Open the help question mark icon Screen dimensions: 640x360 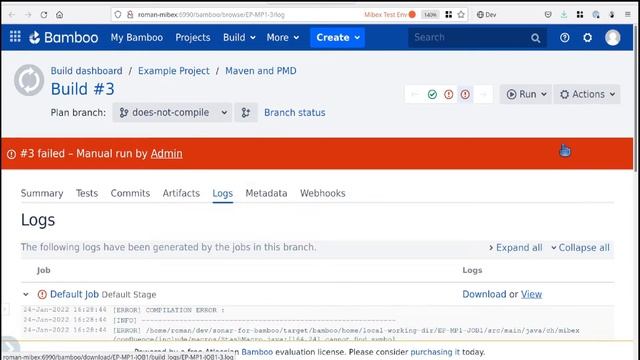[564, 38]
